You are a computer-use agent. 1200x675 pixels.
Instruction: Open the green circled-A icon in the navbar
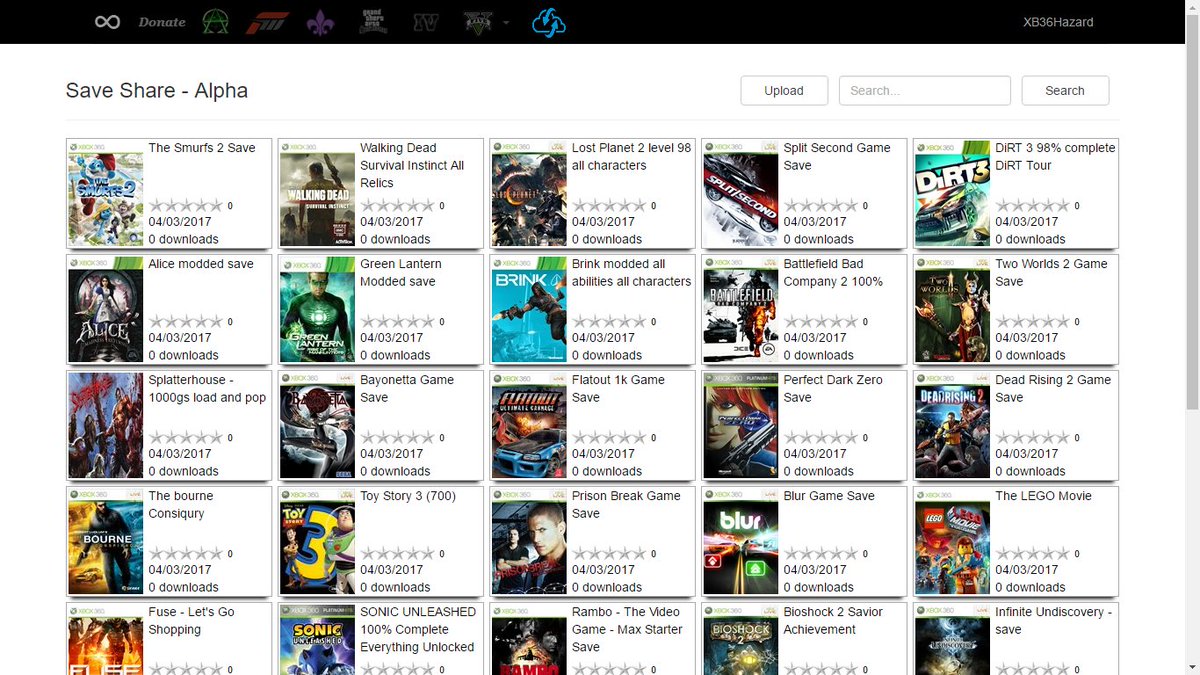click(x=214, y=22)
